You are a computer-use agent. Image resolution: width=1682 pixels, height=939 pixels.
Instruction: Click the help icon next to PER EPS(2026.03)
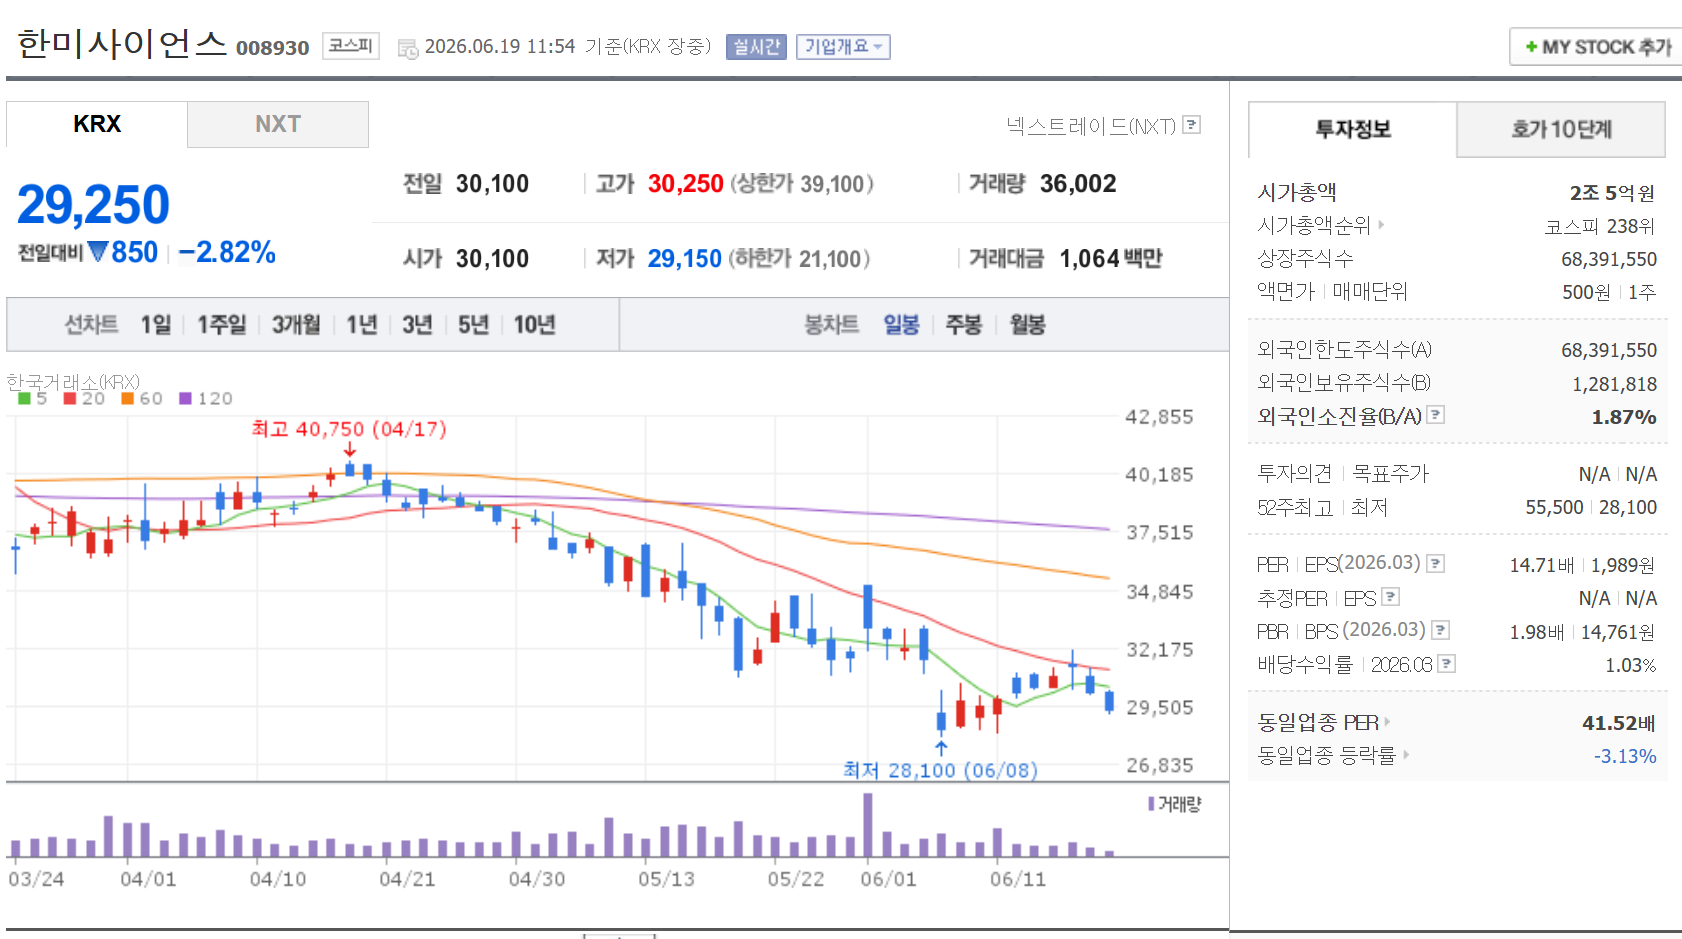[1435, 563]
